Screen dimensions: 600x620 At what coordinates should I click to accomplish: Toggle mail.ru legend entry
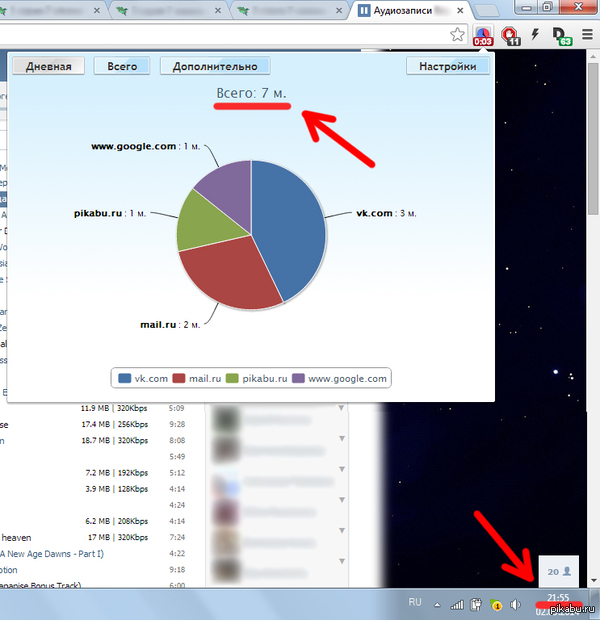197,378
